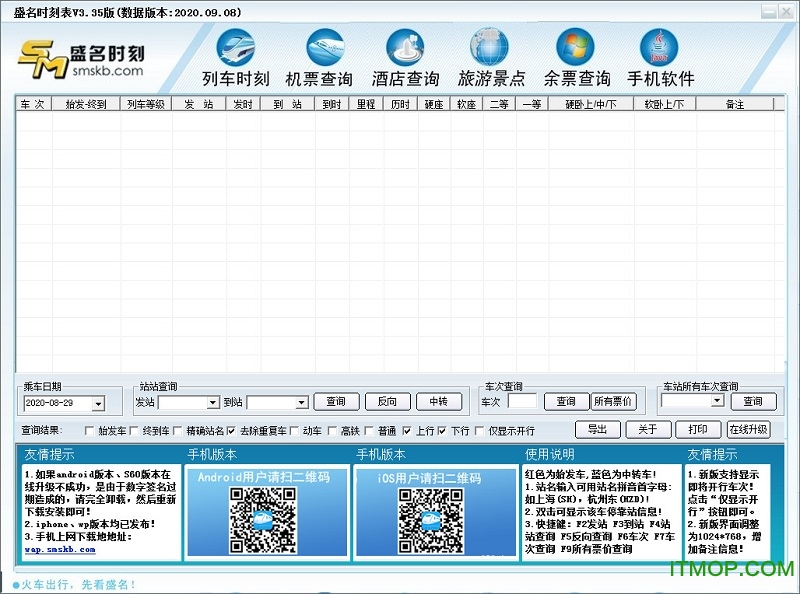
Task: Open the 车站所有车次查询 station dropdown
Action: pos(715,403)
